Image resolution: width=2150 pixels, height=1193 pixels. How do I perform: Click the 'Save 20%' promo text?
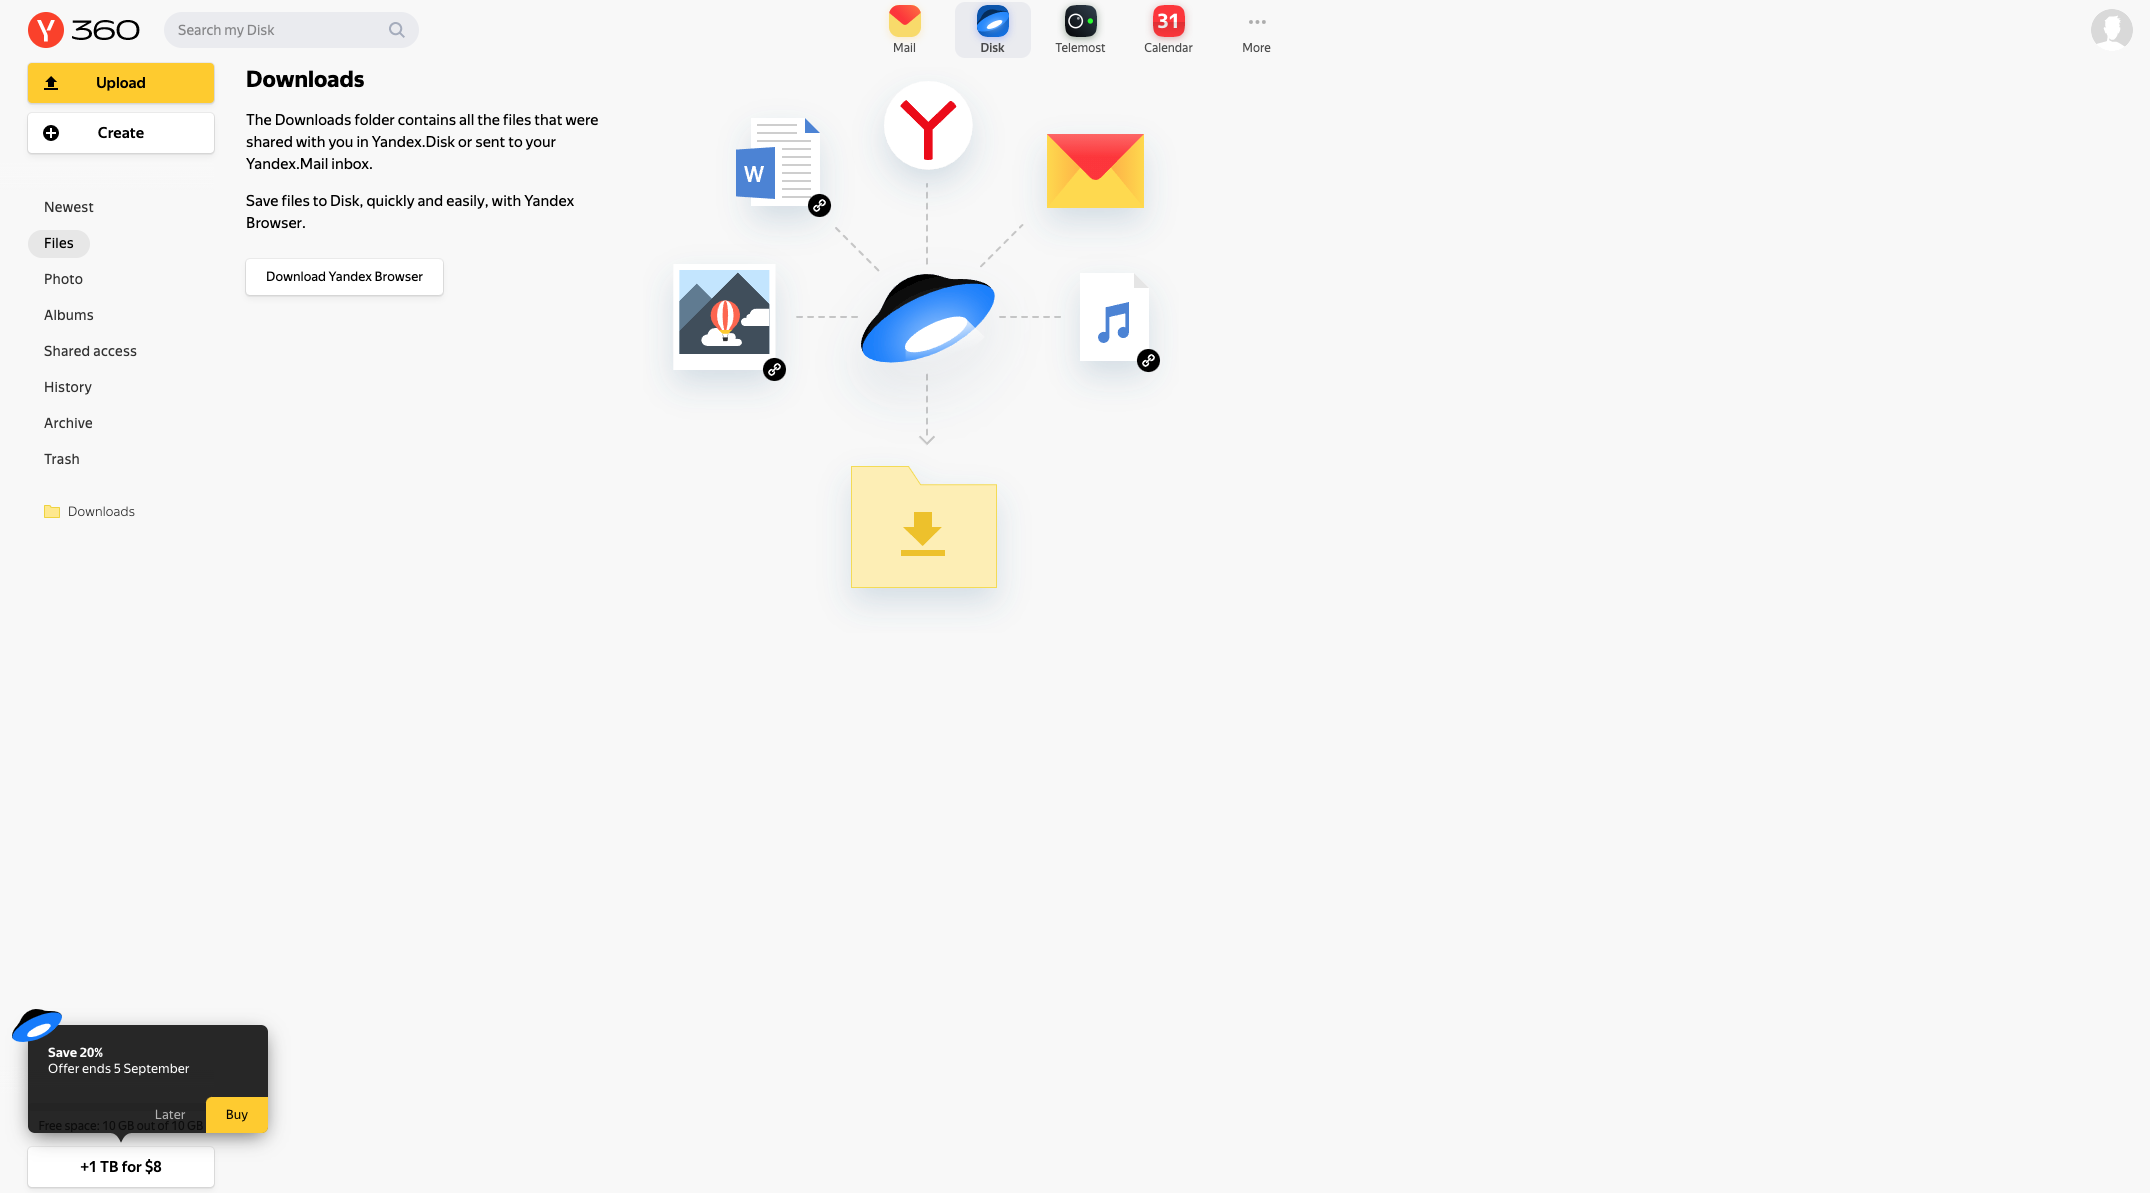pos(76,1053)
